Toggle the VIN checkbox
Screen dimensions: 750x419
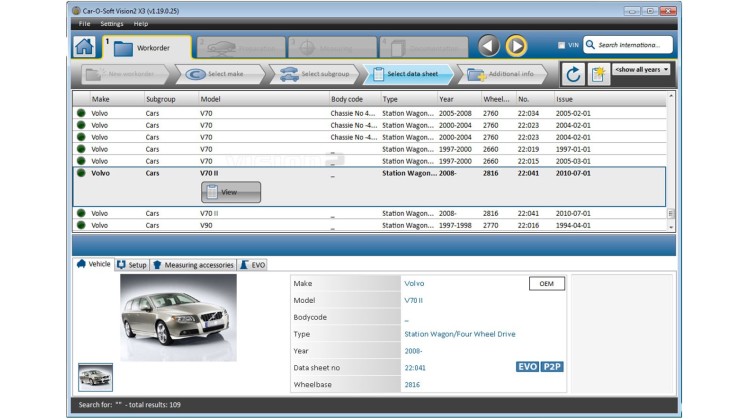(561, 45)
